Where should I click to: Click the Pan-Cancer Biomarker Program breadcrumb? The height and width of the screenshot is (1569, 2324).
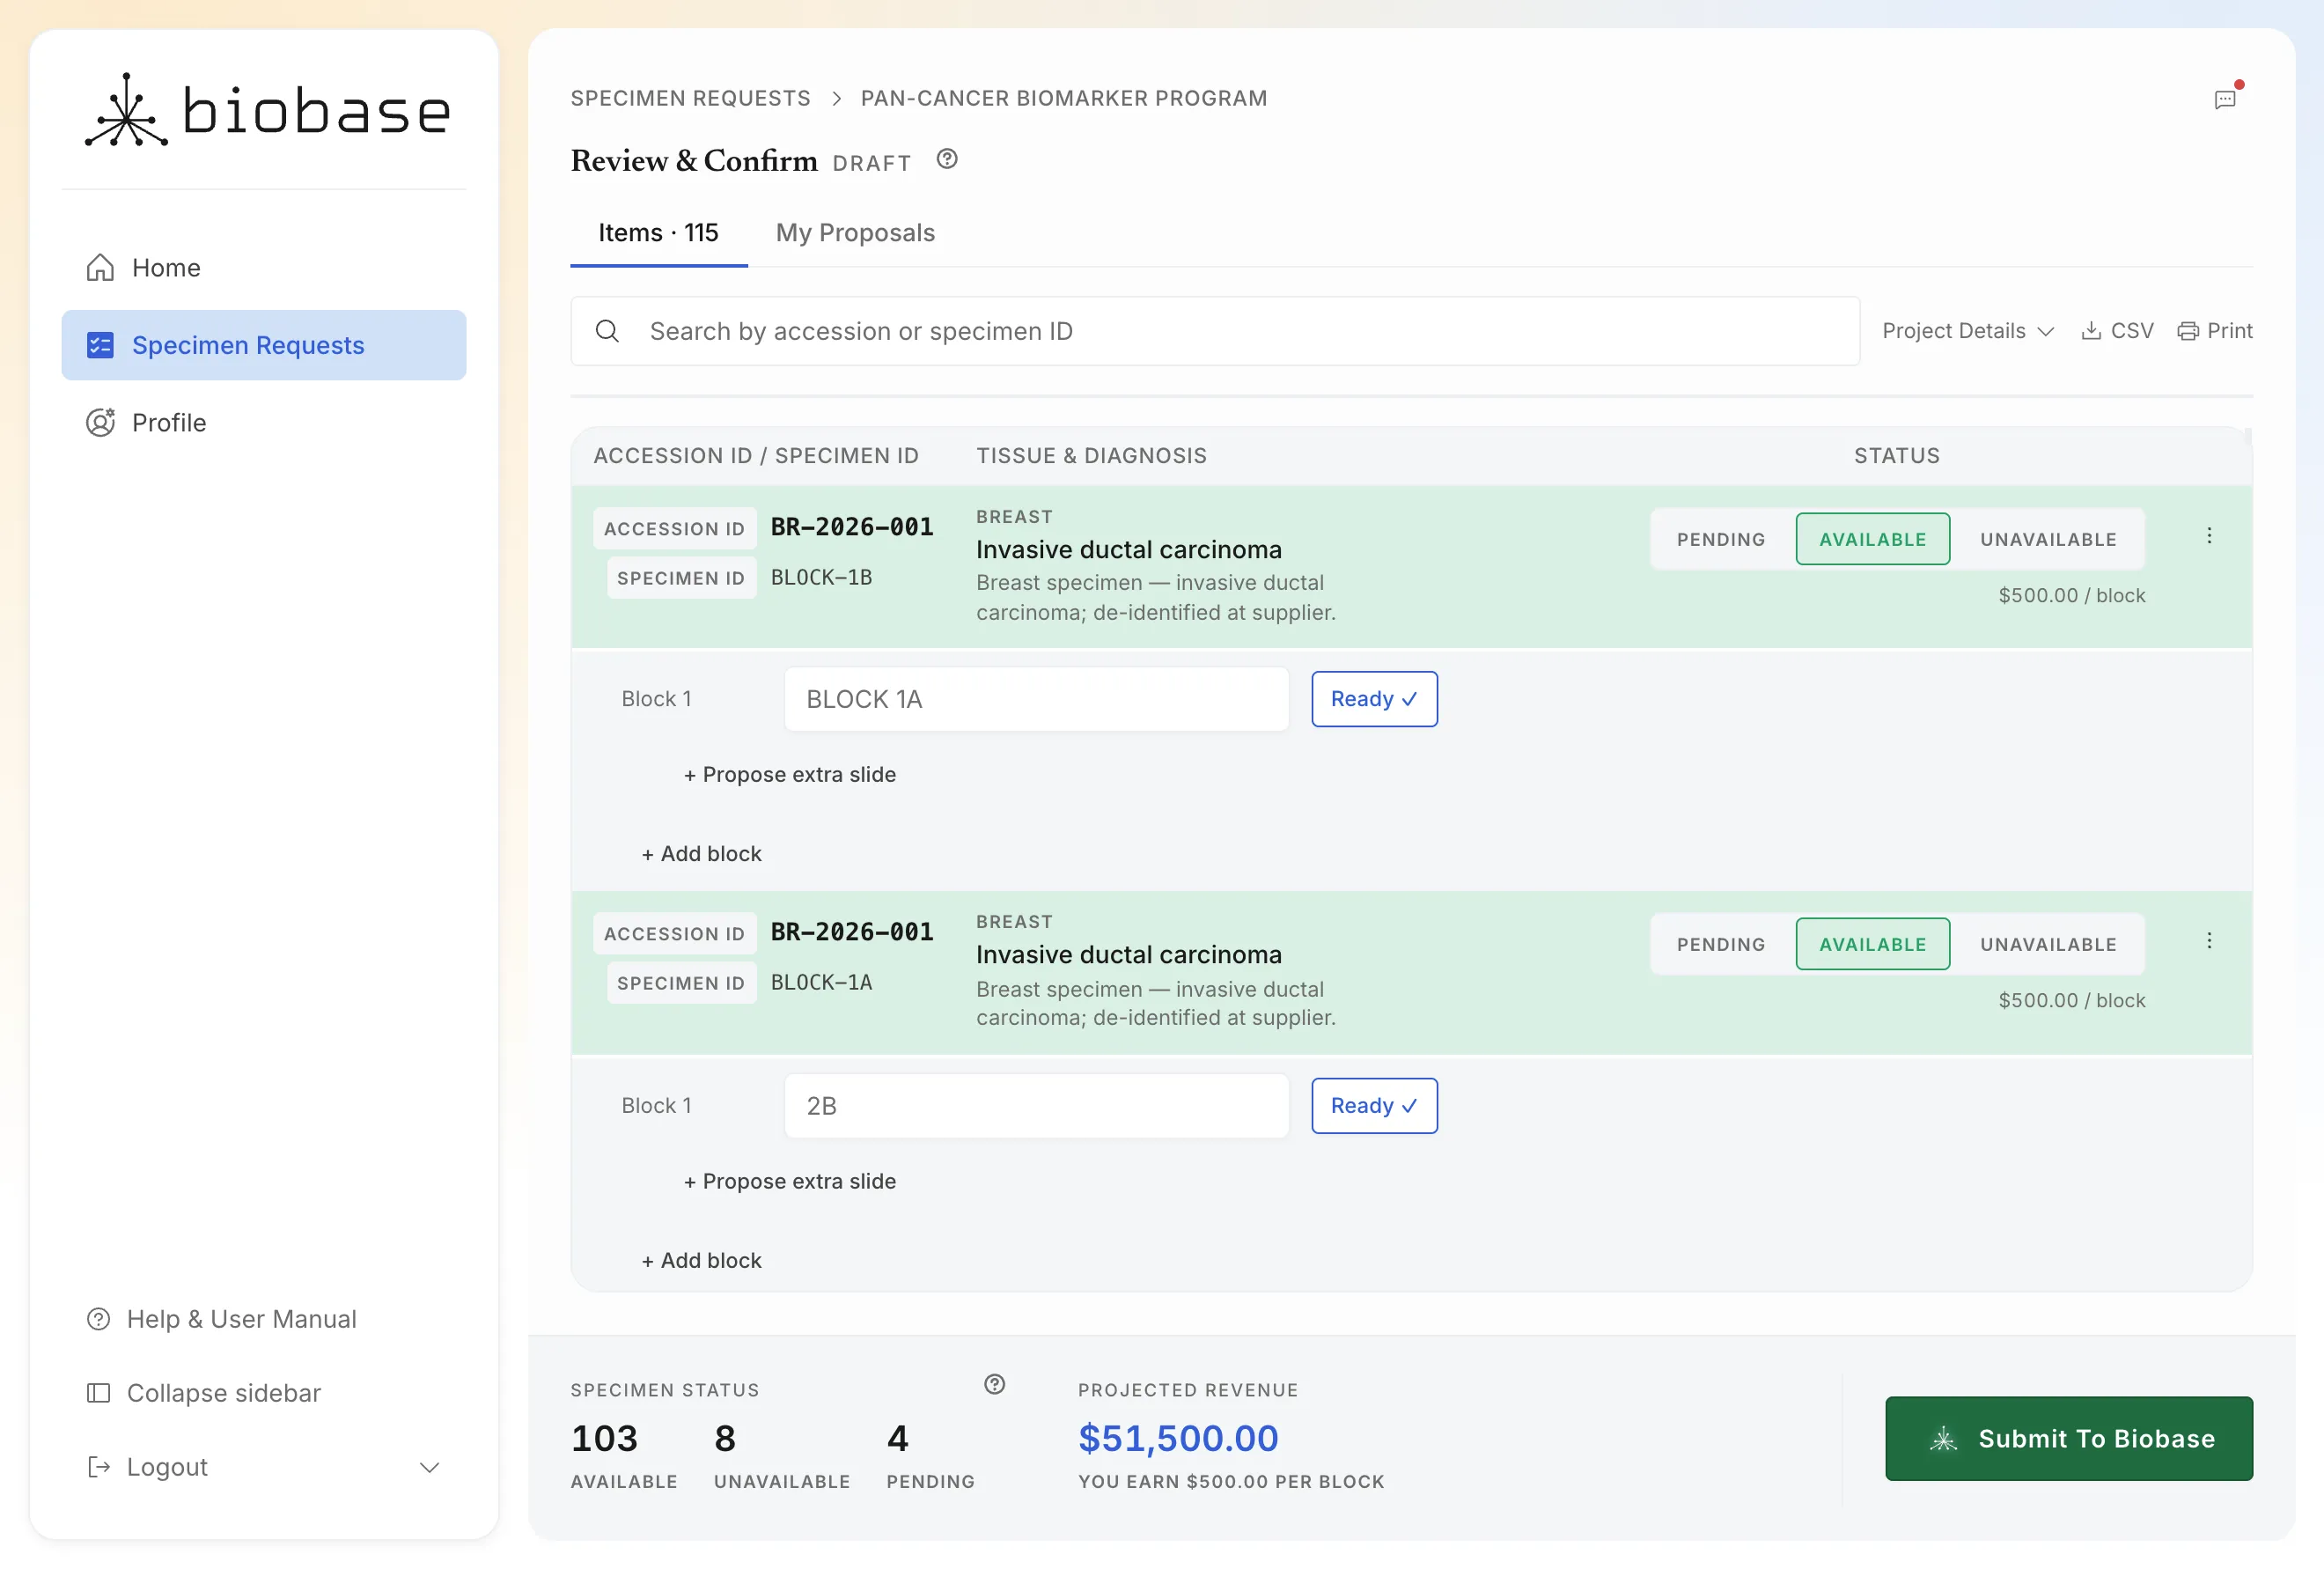tap(1063, 98)
